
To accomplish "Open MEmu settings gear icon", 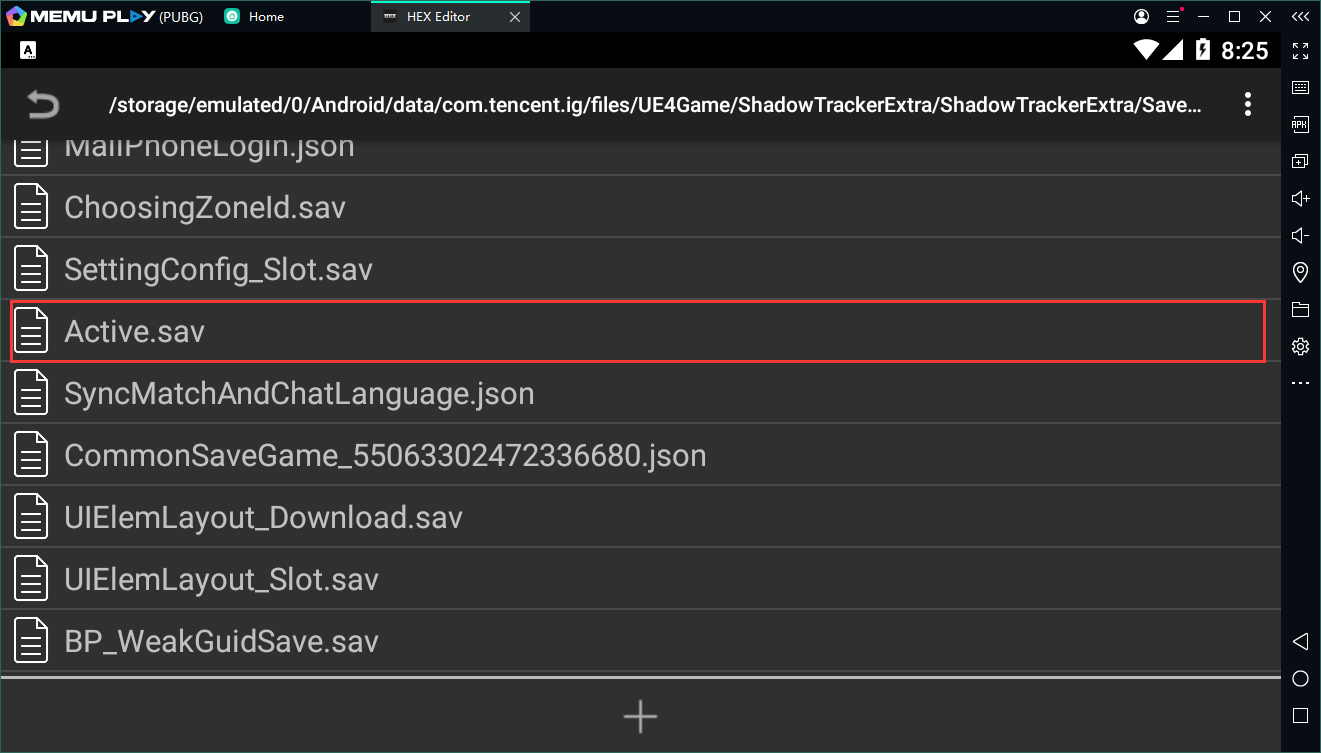I will [x=1300, y=347].
